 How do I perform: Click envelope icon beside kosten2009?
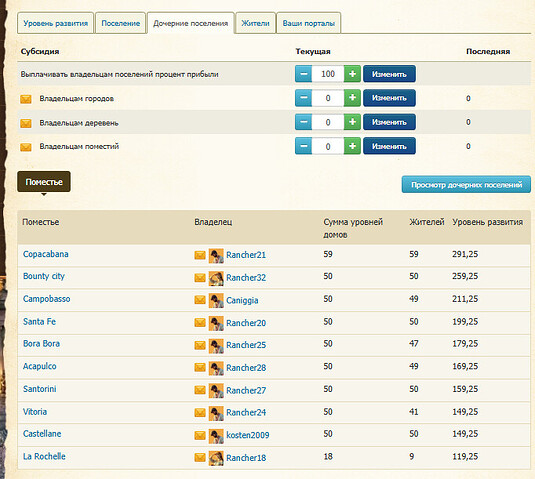coord(200,435)
